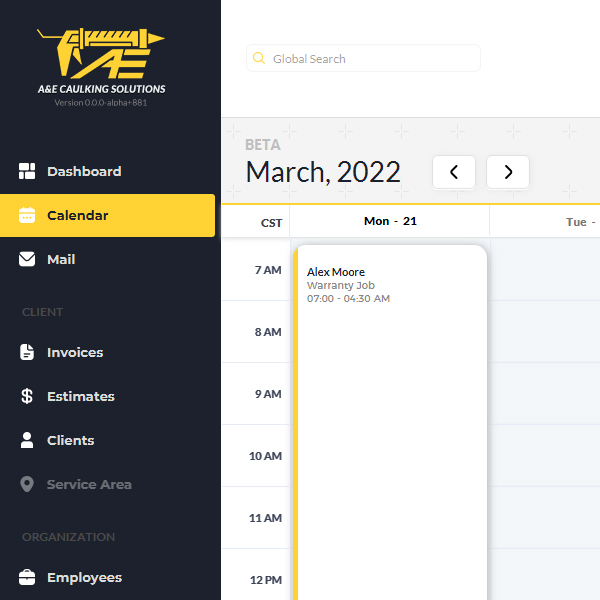Select the Mon - 21 column header
Viewport: 600px width, 600px height.
point(390,221)
